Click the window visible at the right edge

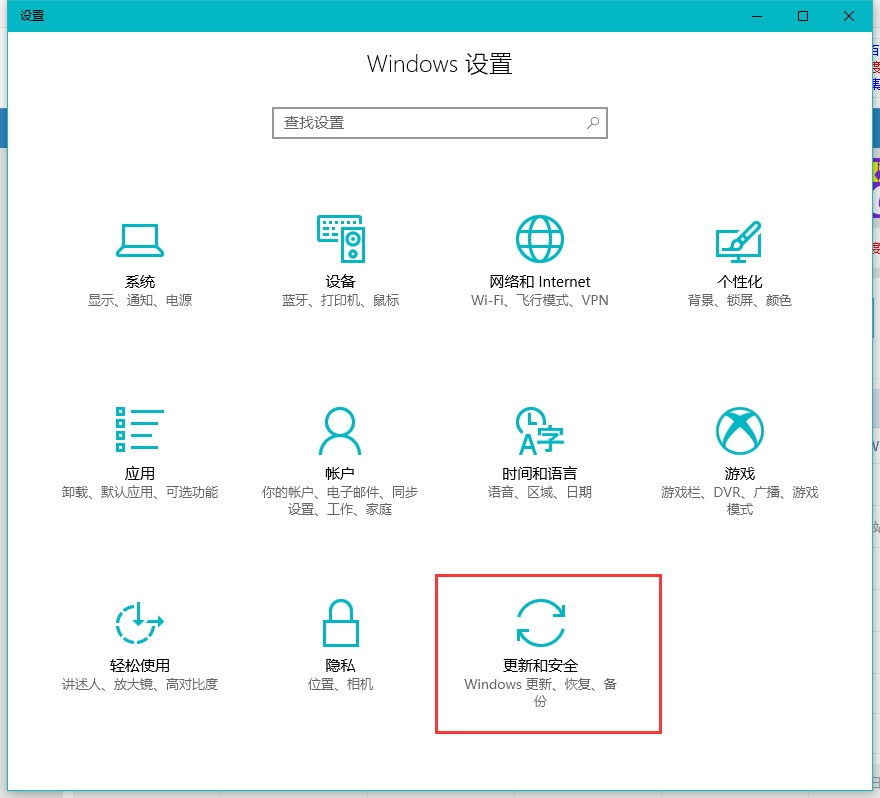(x=876, y=400)
